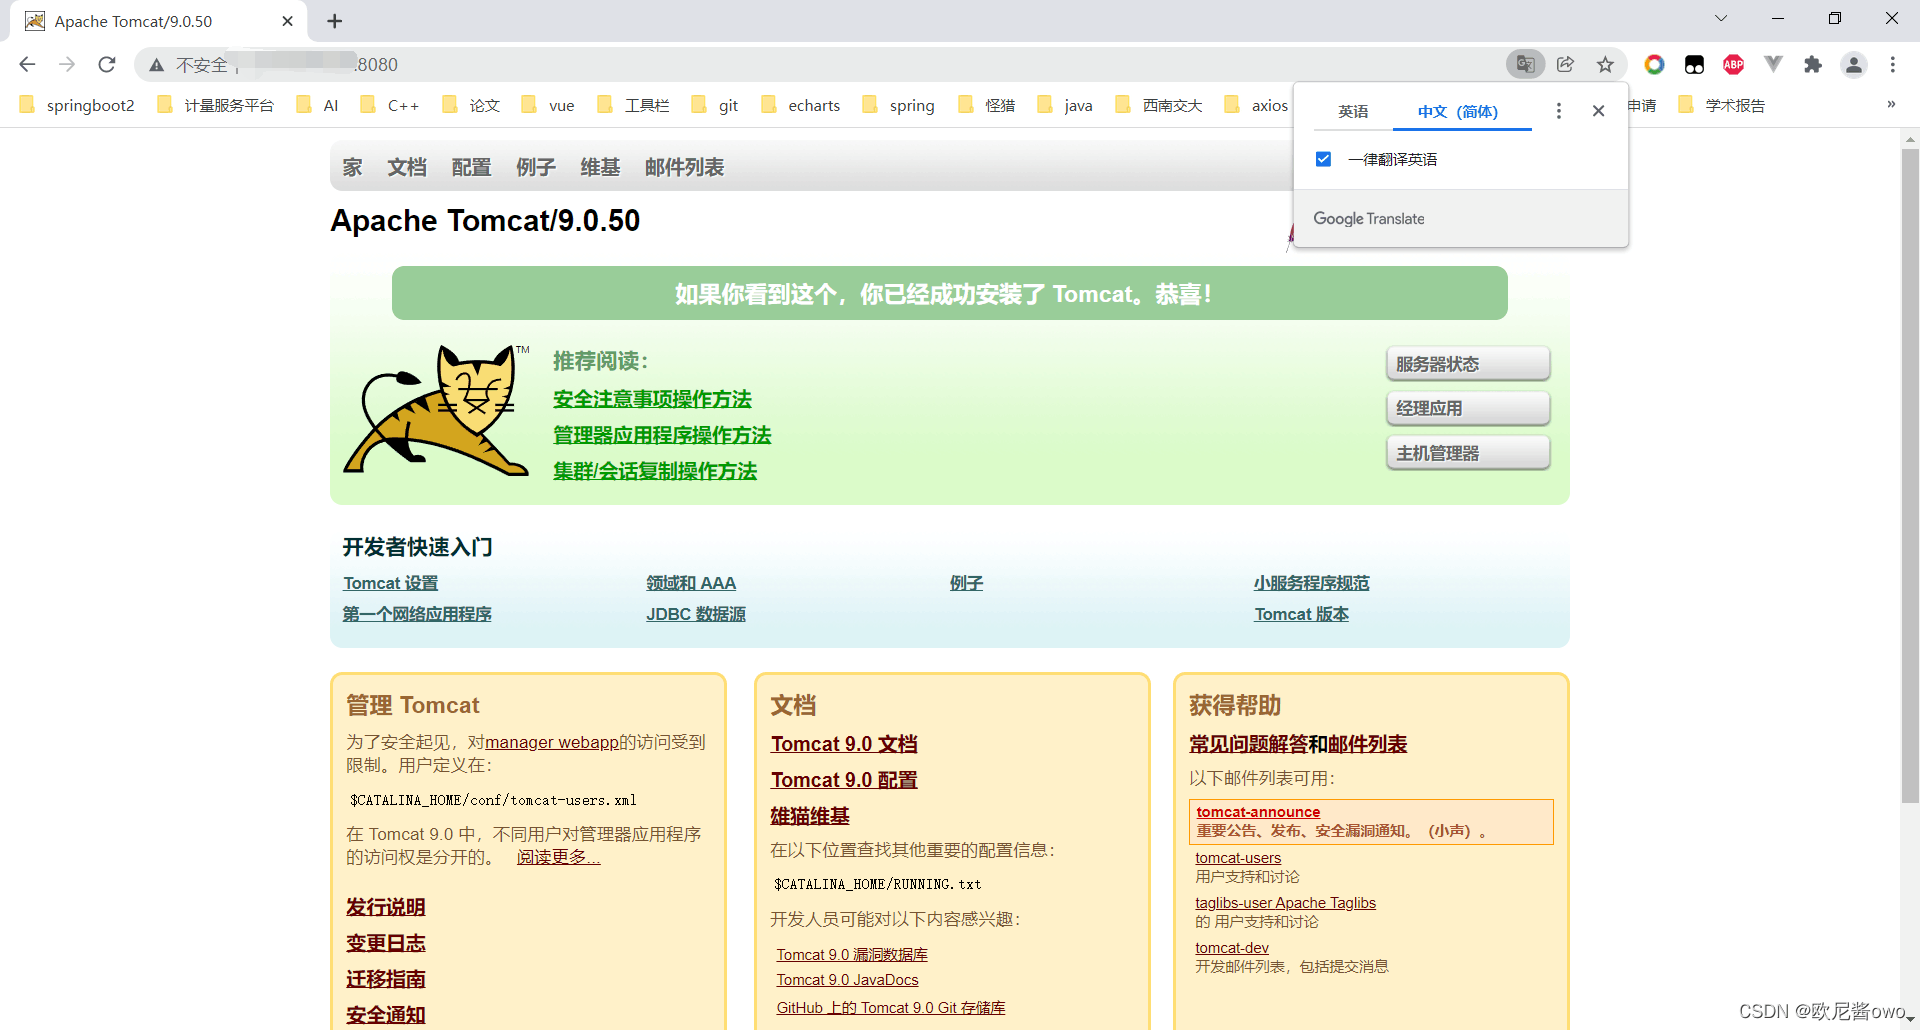Open the 论文 bookmark folder
The height and width of the screenshot is (1030, 1920).
coord(471,105)
